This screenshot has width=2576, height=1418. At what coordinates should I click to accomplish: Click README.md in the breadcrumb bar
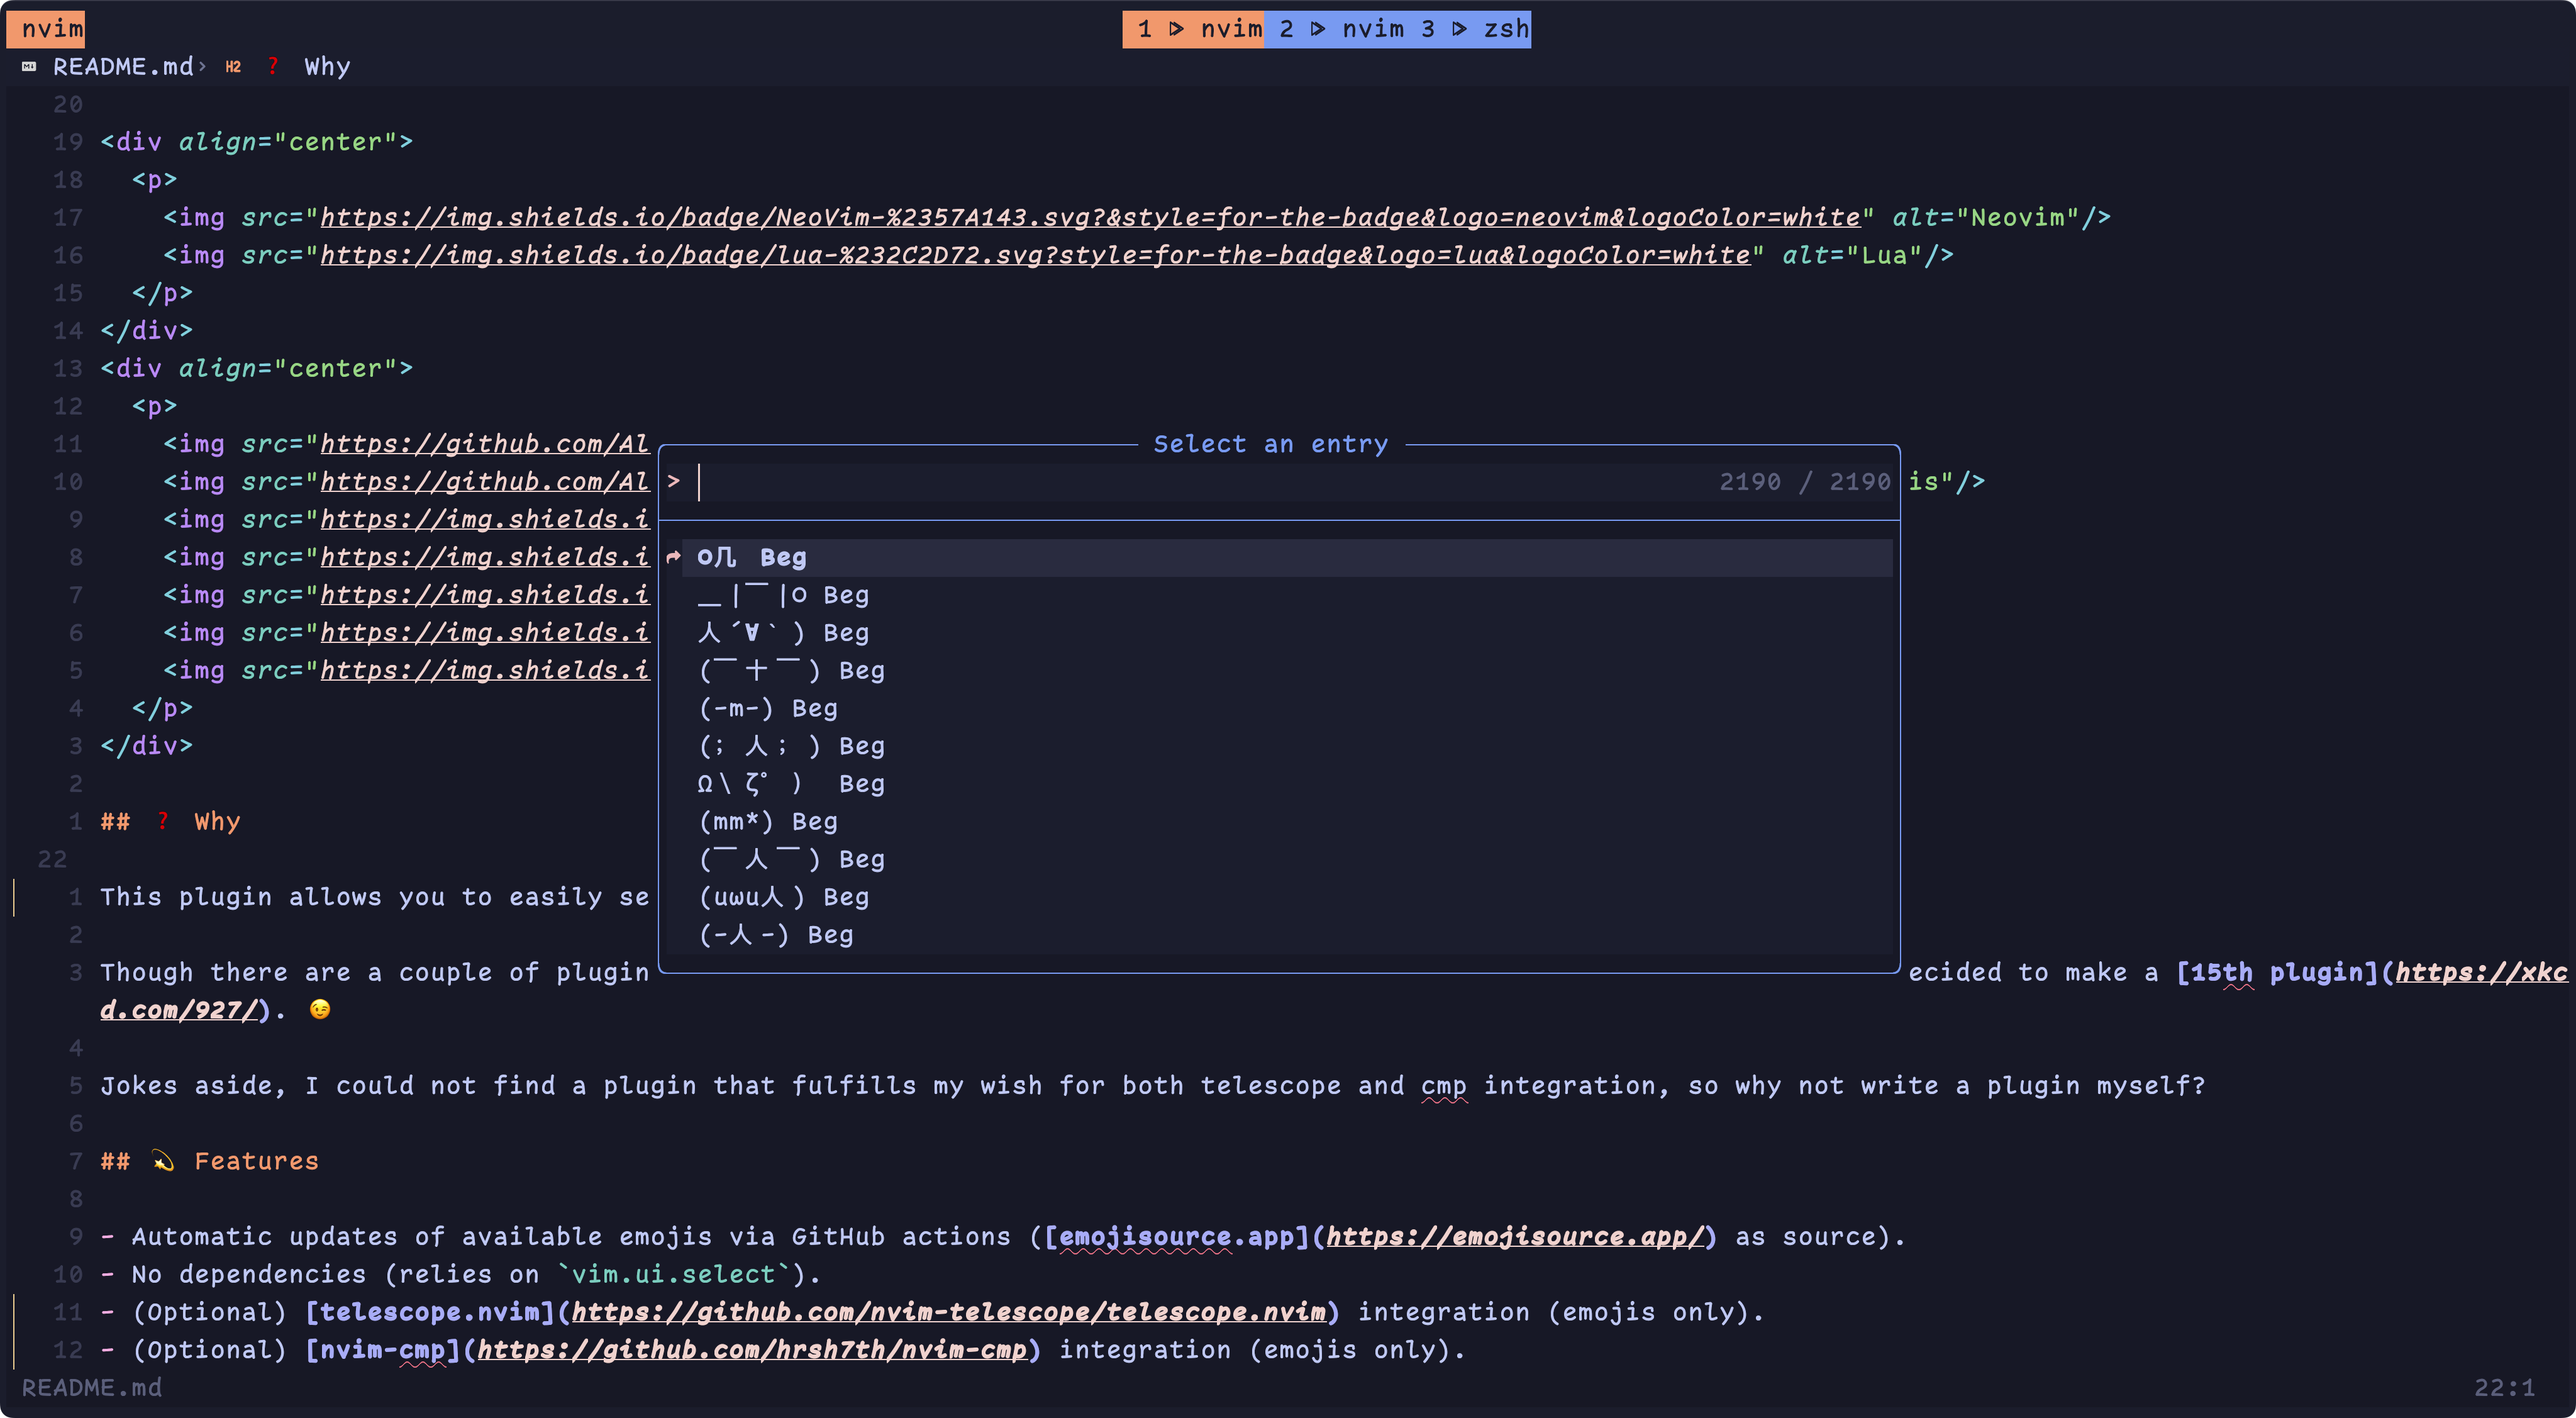click(x=122, y=67)
